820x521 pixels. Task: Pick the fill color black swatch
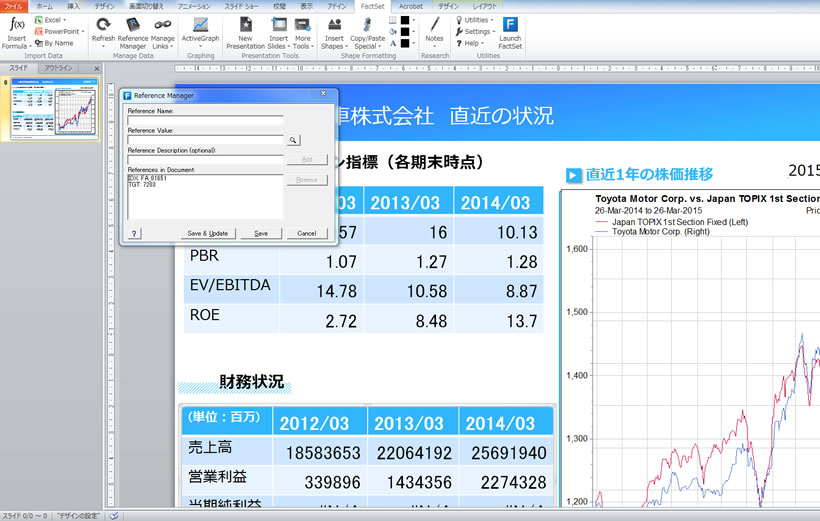pyautogui.click(x=405, y=31)
